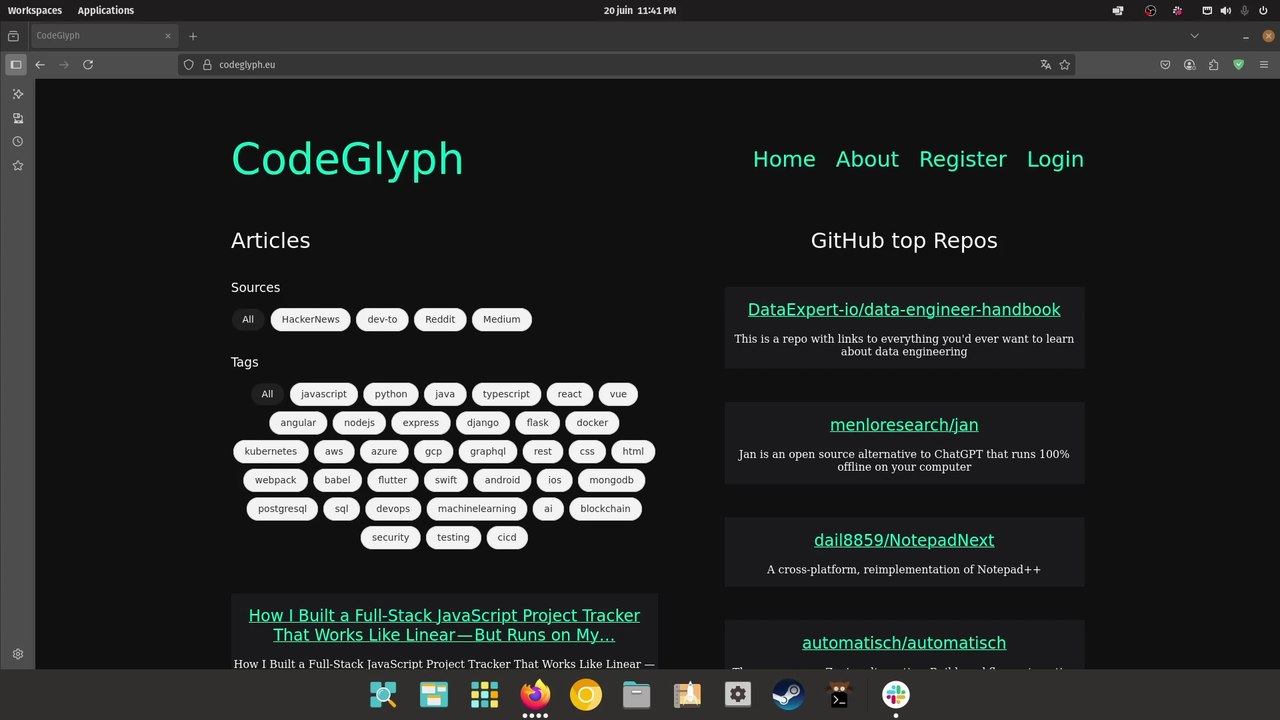1280x720 pixels.
Task: Open the dail8859/NotepadNext repo link
Action: coord(904,540)
